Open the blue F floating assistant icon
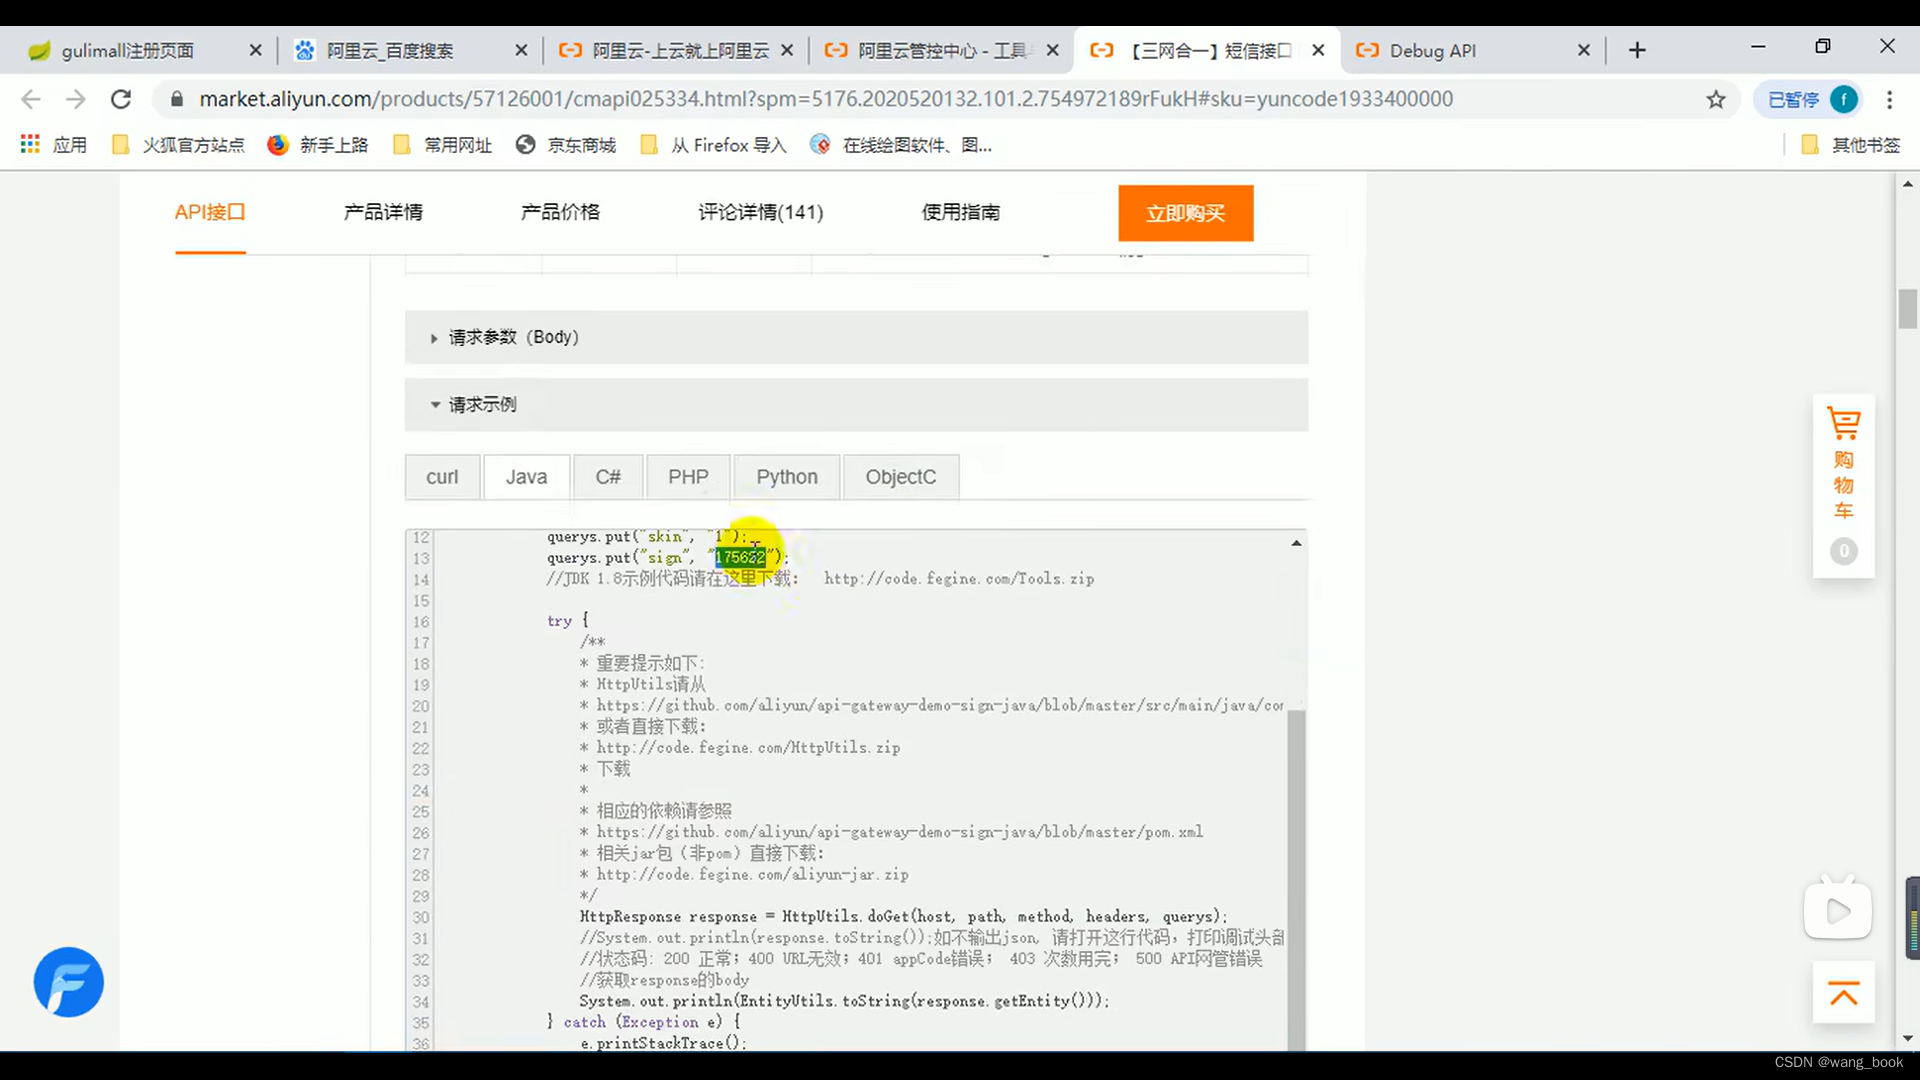 click(68, 982)
